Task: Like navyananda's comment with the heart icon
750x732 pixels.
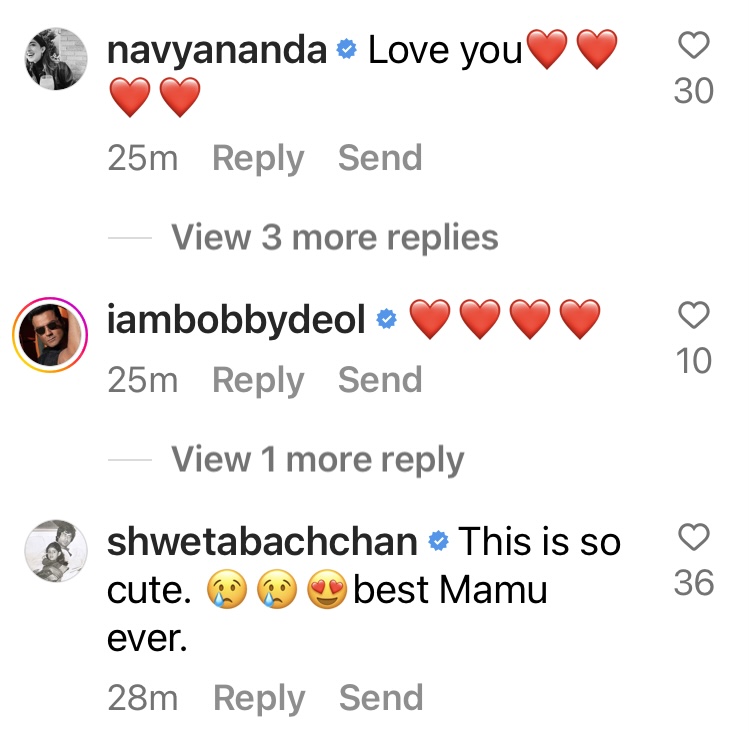Action: tap(693, 47)
